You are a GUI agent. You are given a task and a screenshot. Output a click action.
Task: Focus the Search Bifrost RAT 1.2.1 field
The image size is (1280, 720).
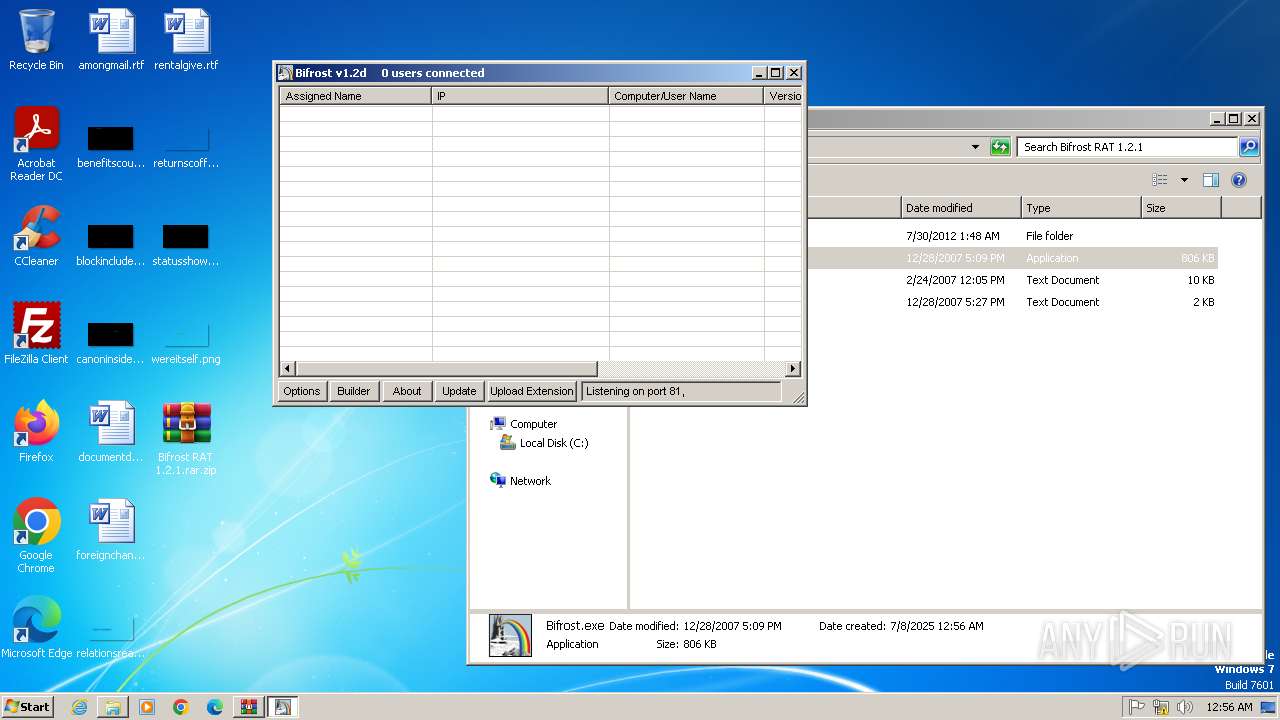[1128, 147]
